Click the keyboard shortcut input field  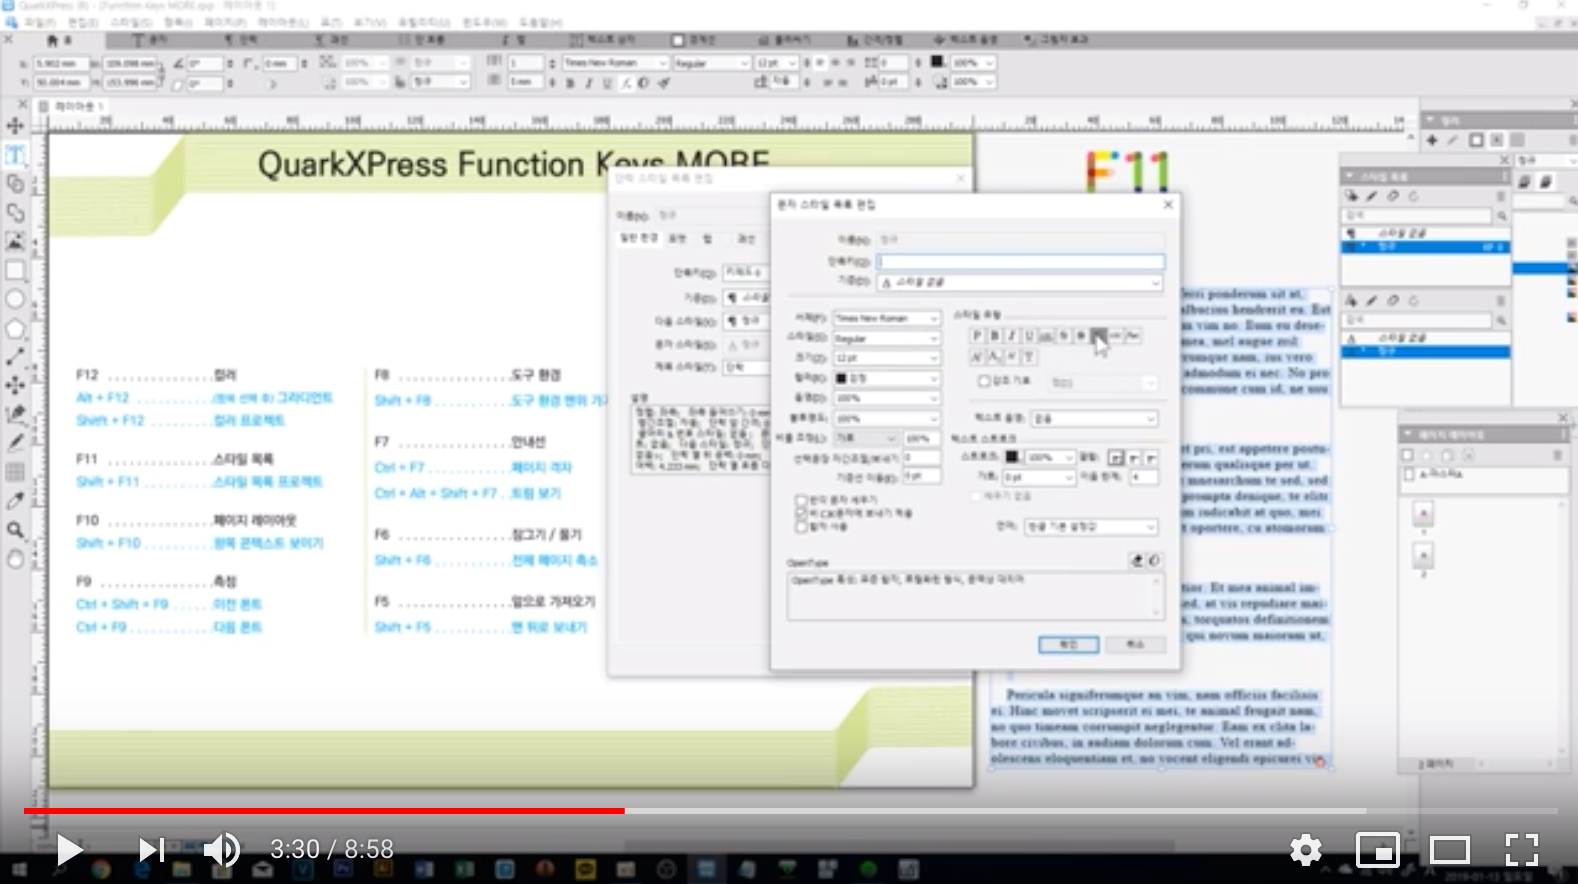coord(1020,262)
